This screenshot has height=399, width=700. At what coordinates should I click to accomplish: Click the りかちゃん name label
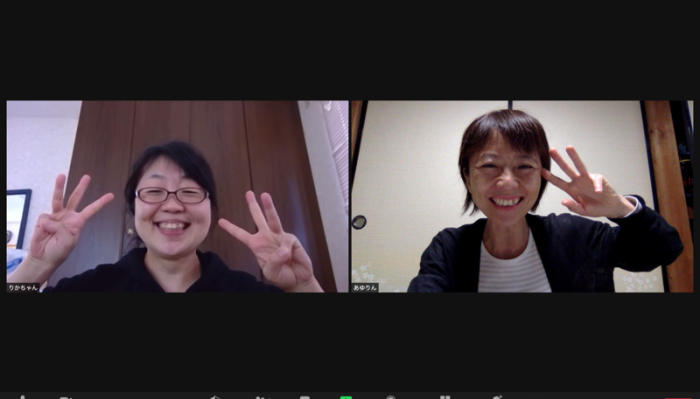(23, 288)
